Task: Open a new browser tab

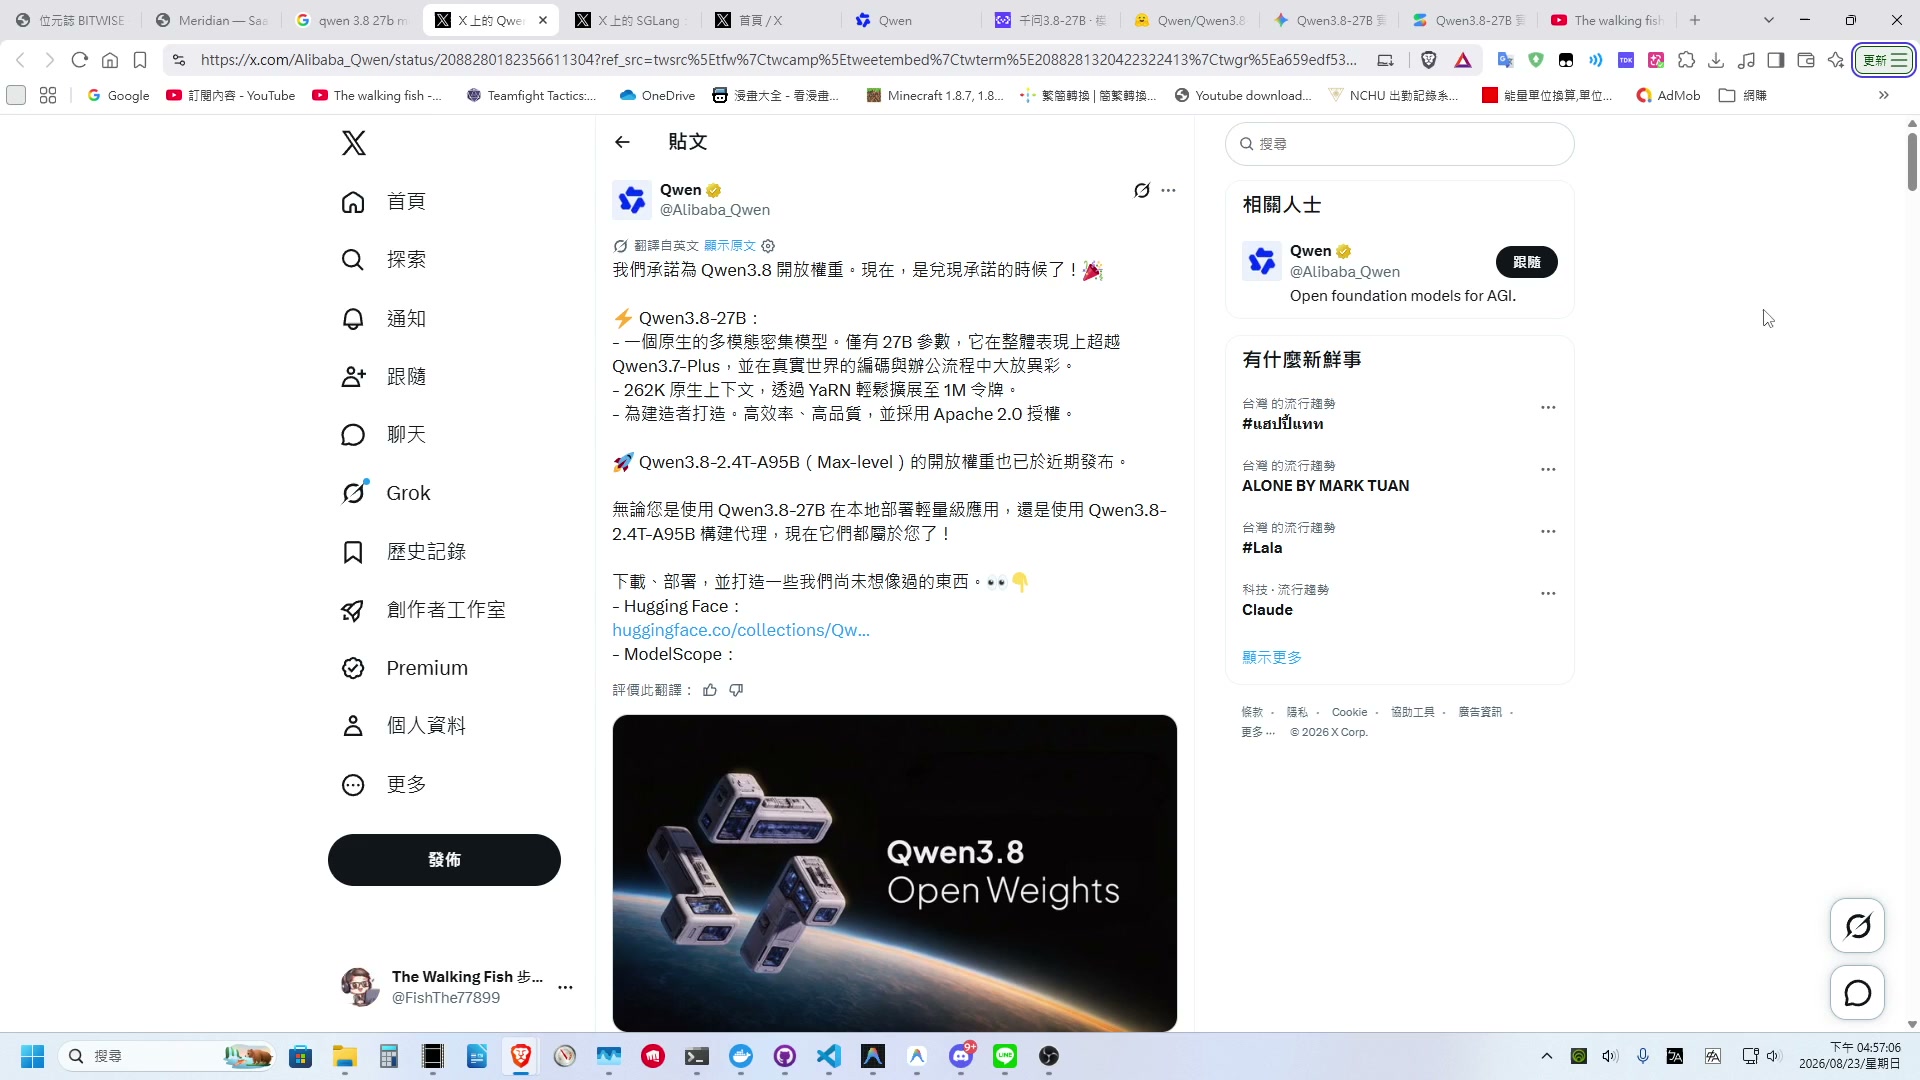Action: tap(1695, 20)
